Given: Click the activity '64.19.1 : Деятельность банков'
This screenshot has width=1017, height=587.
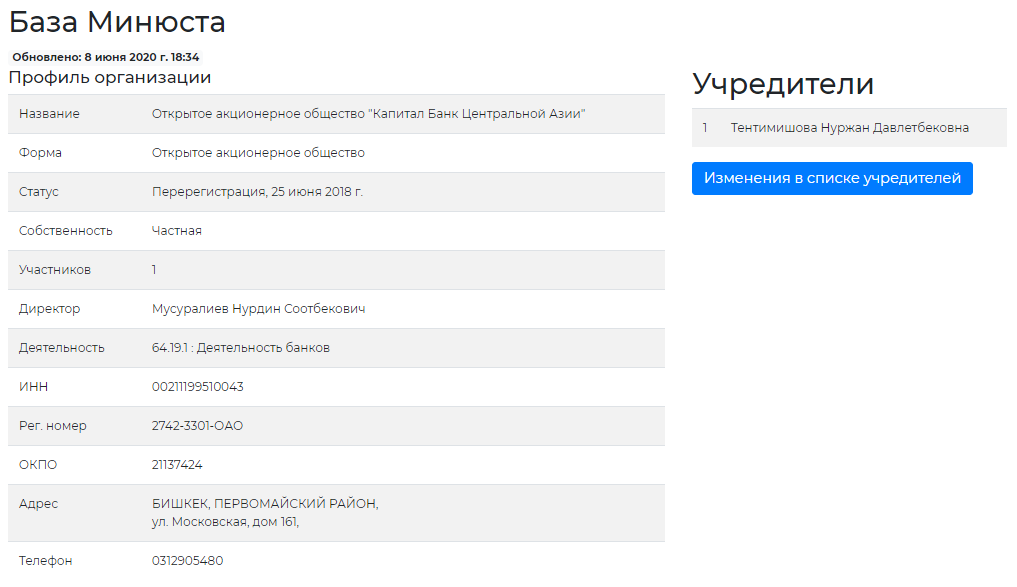Looking at the screenshot, I should [x=240, y=348].
